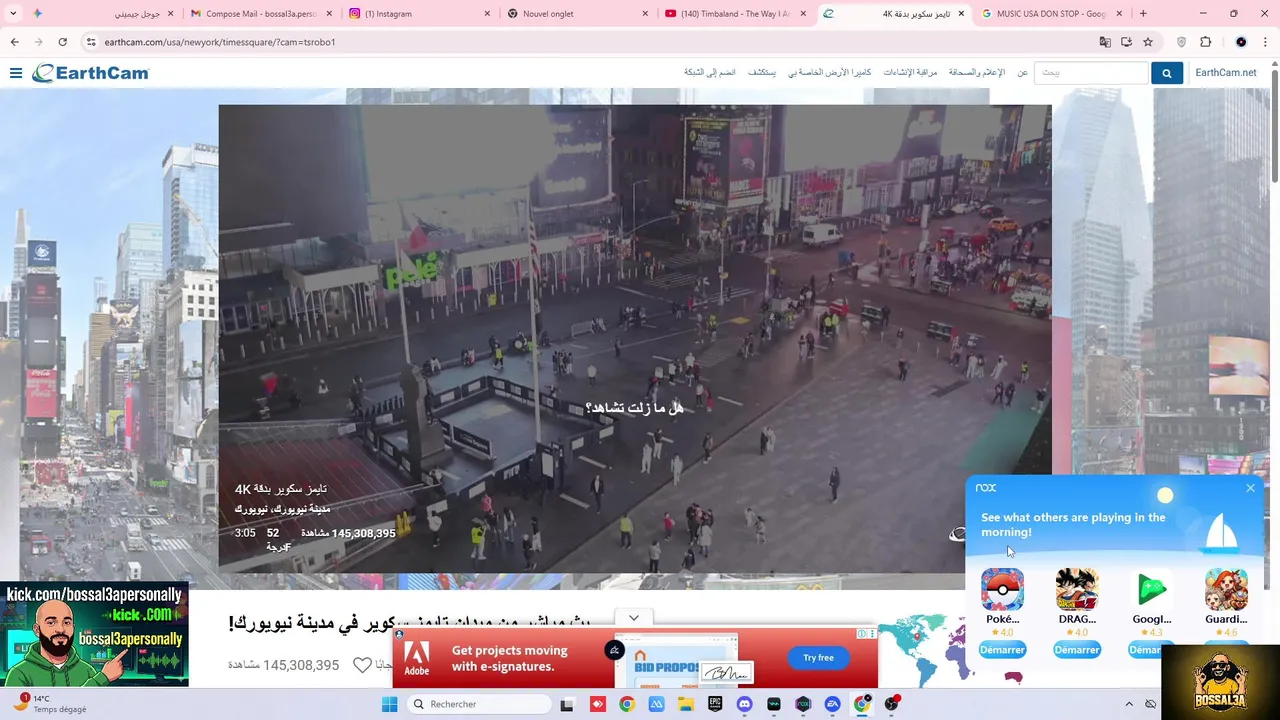
Task: Open the shield extension icon
Action: click(1181, 42)
